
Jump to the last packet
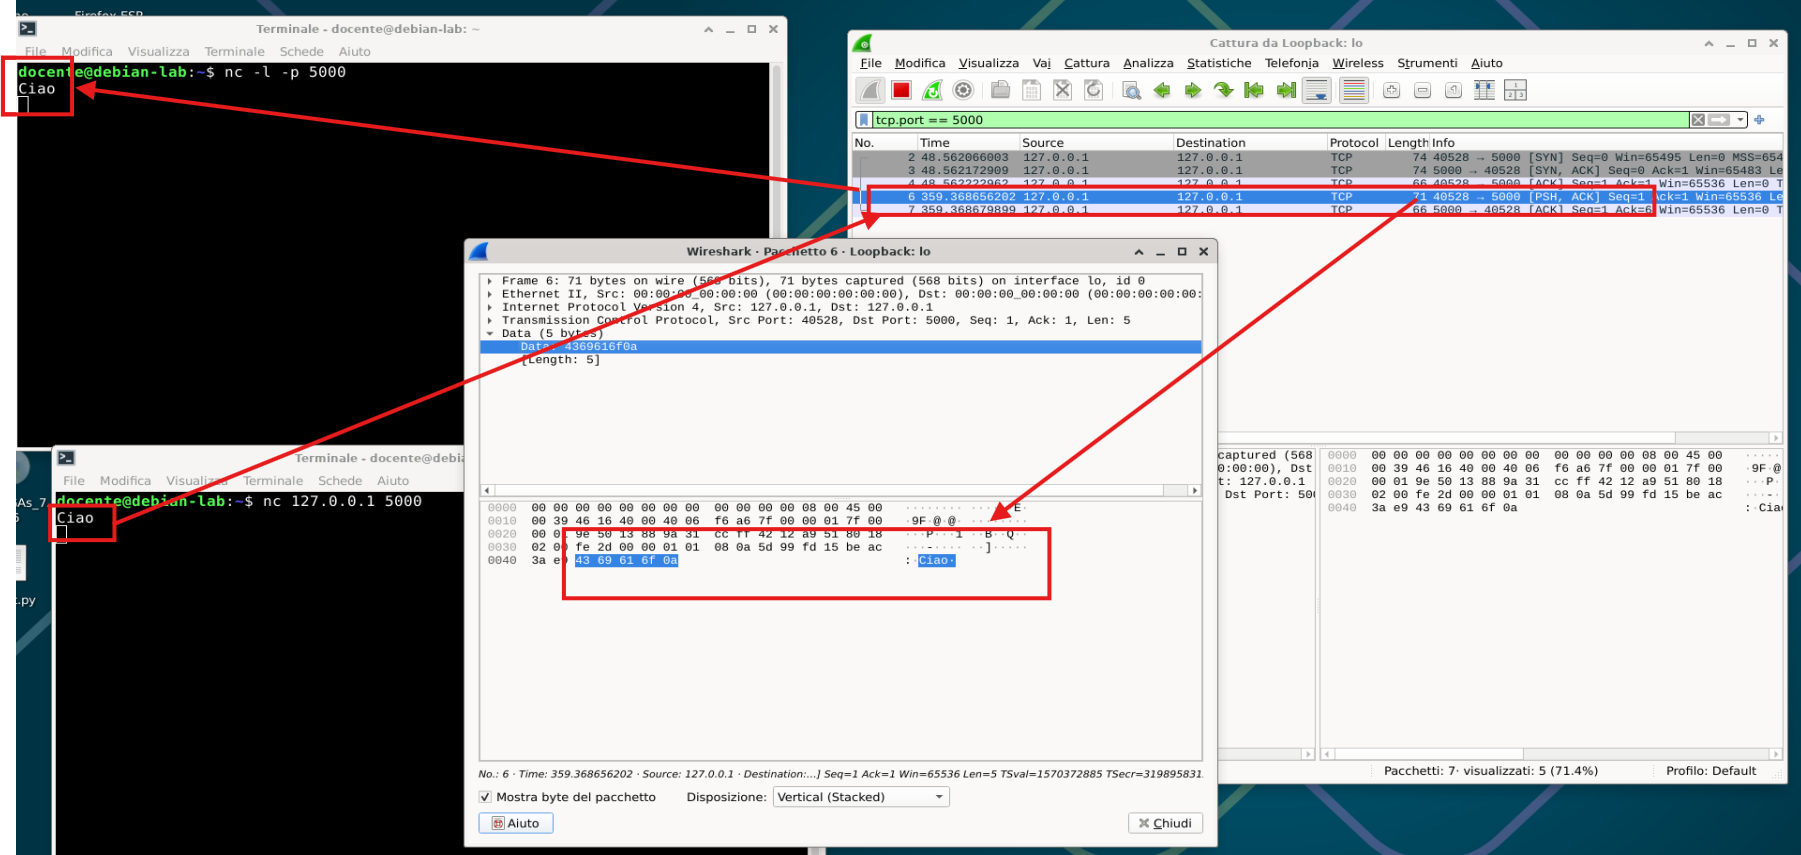point(1286,90)
